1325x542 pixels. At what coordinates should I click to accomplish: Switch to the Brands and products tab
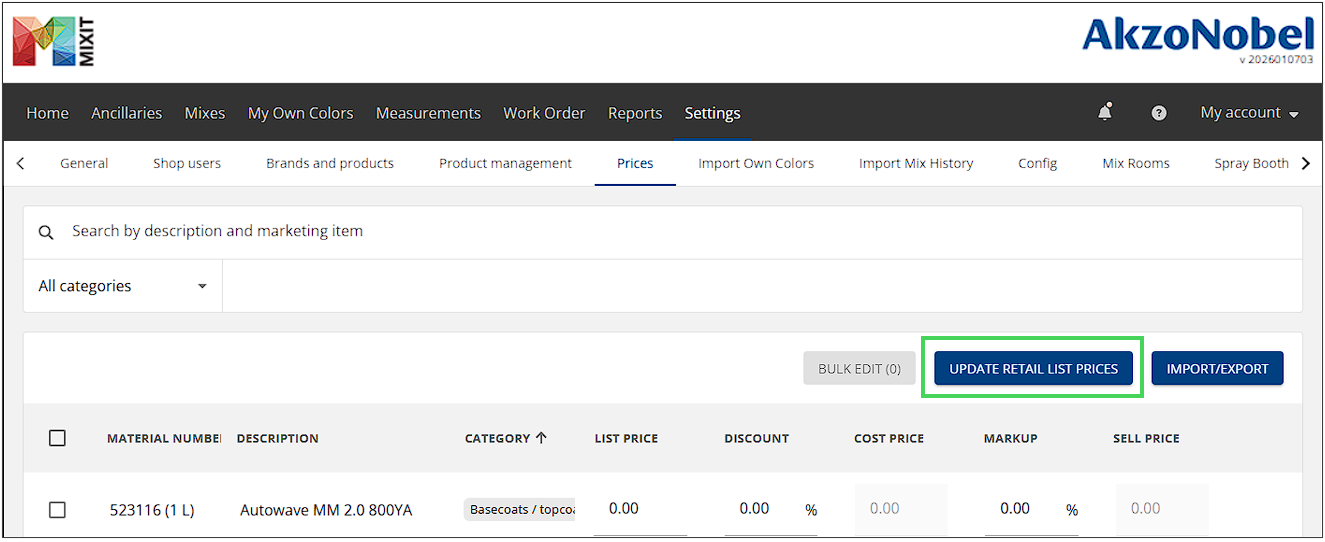tap(330, 163)
